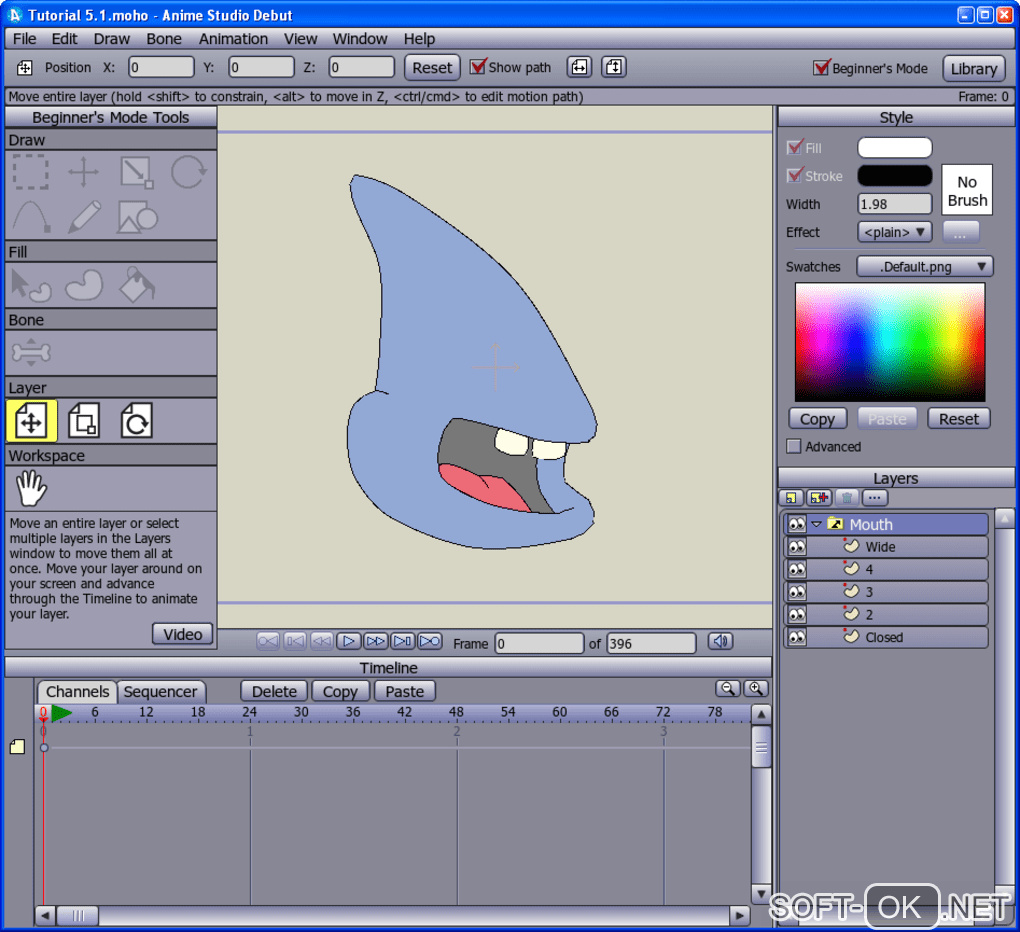Open the Effect plain dropdown
Image resolution: width=1020 pixels, height=932 pixels.
tap(894, 232)
